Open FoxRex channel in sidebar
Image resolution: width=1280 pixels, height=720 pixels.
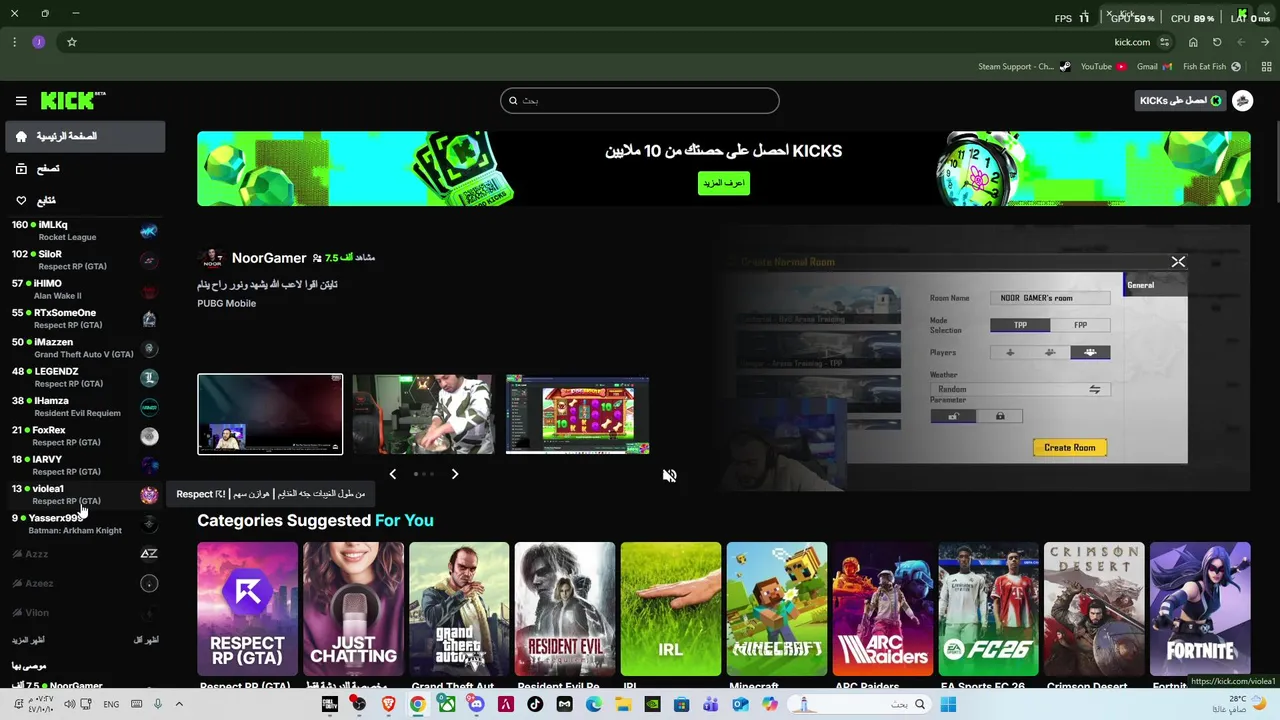tap(85, 436)
